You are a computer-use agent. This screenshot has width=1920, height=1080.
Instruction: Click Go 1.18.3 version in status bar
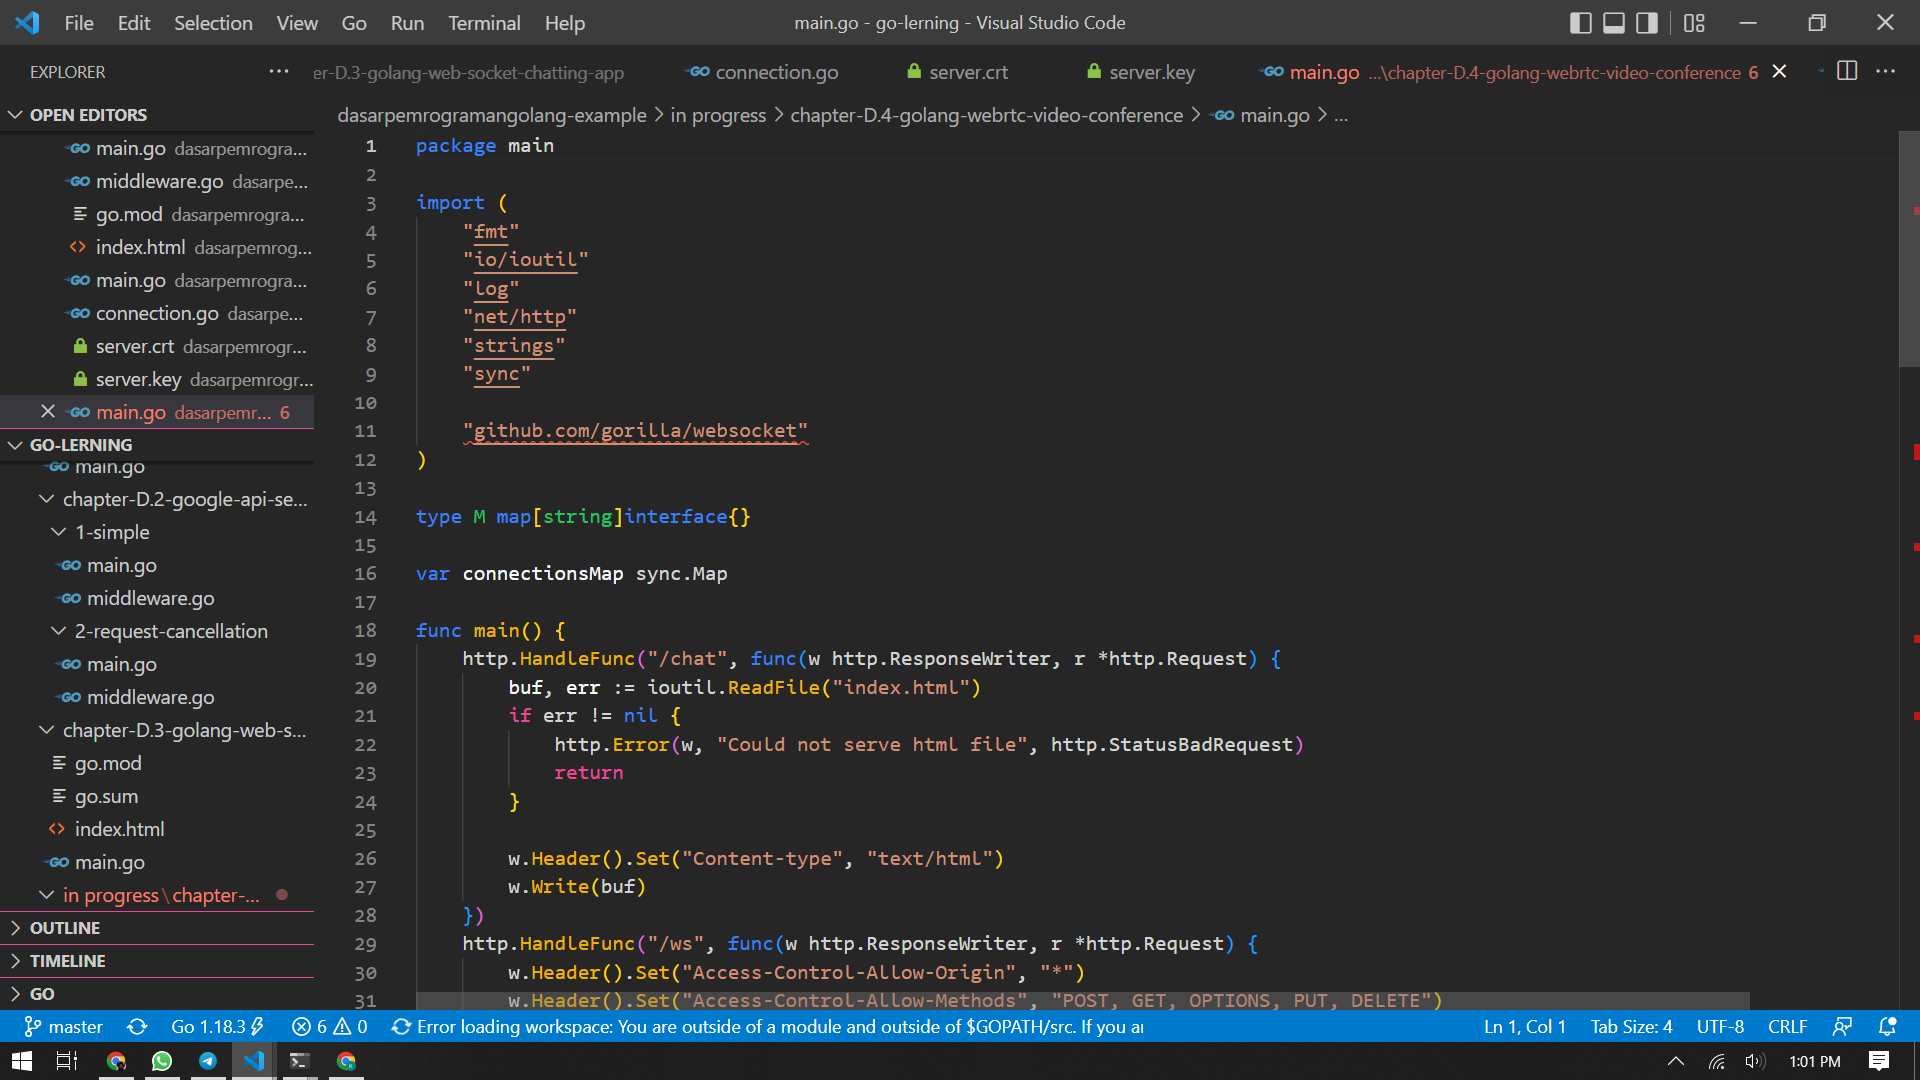pos(217,1027)
